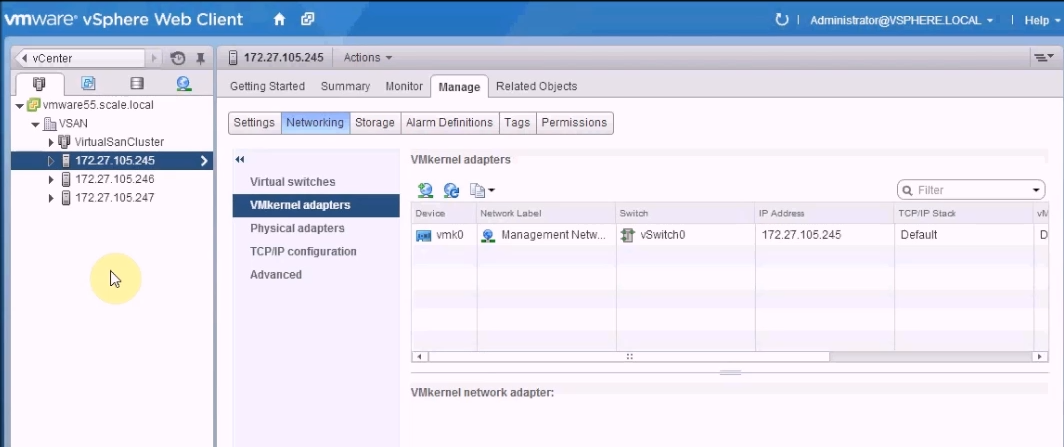Open the Related Objects tab
1064x447 pixels.
536,86
